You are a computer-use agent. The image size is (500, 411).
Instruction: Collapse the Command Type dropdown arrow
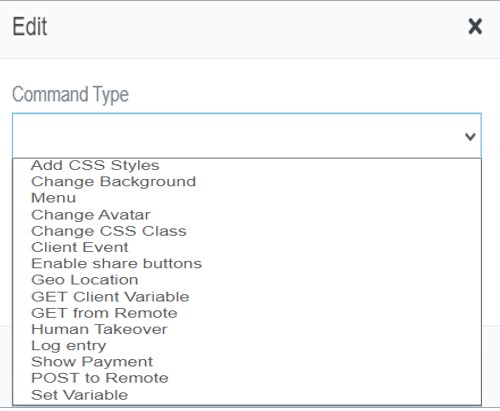tap(470, 136)
